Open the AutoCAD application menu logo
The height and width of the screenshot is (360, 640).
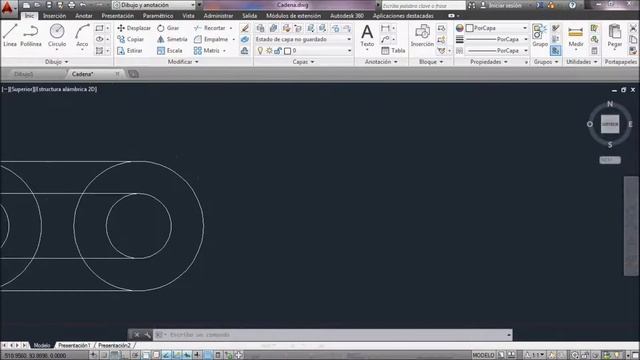[x=7, y=7]
